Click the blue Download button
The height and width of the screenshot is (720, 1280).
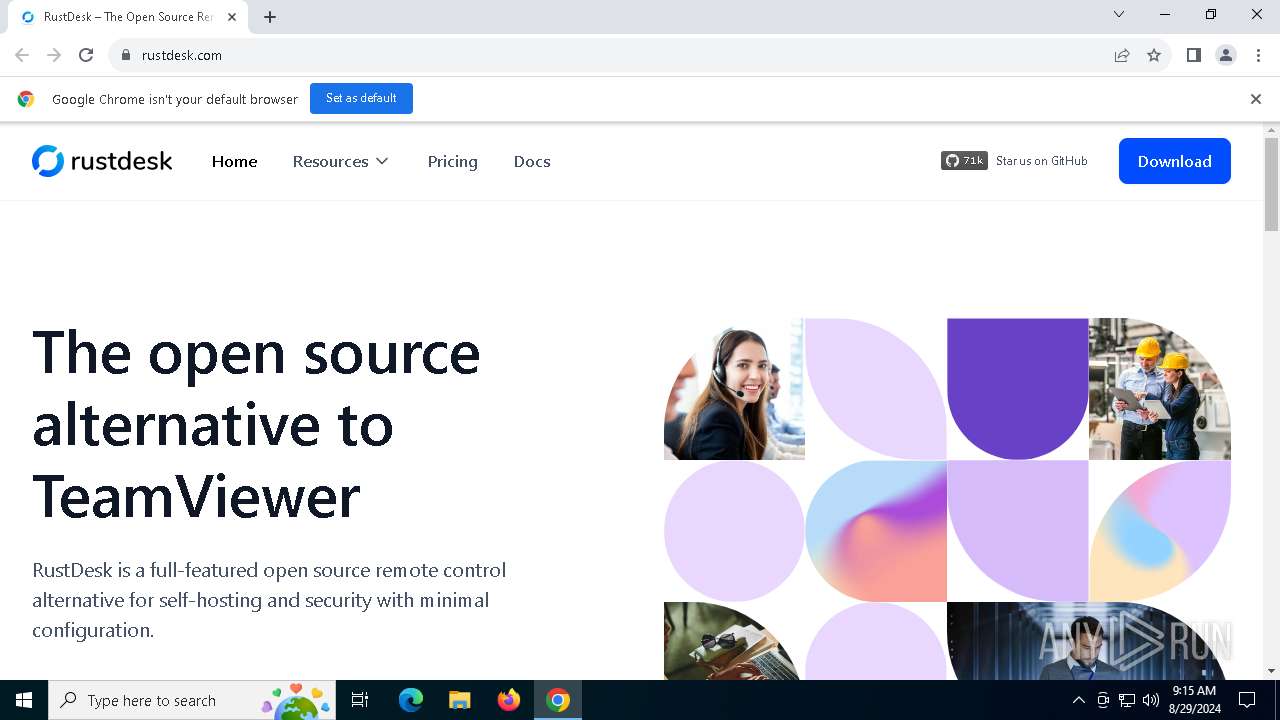pyautogui.click(x=1174, y=161)
